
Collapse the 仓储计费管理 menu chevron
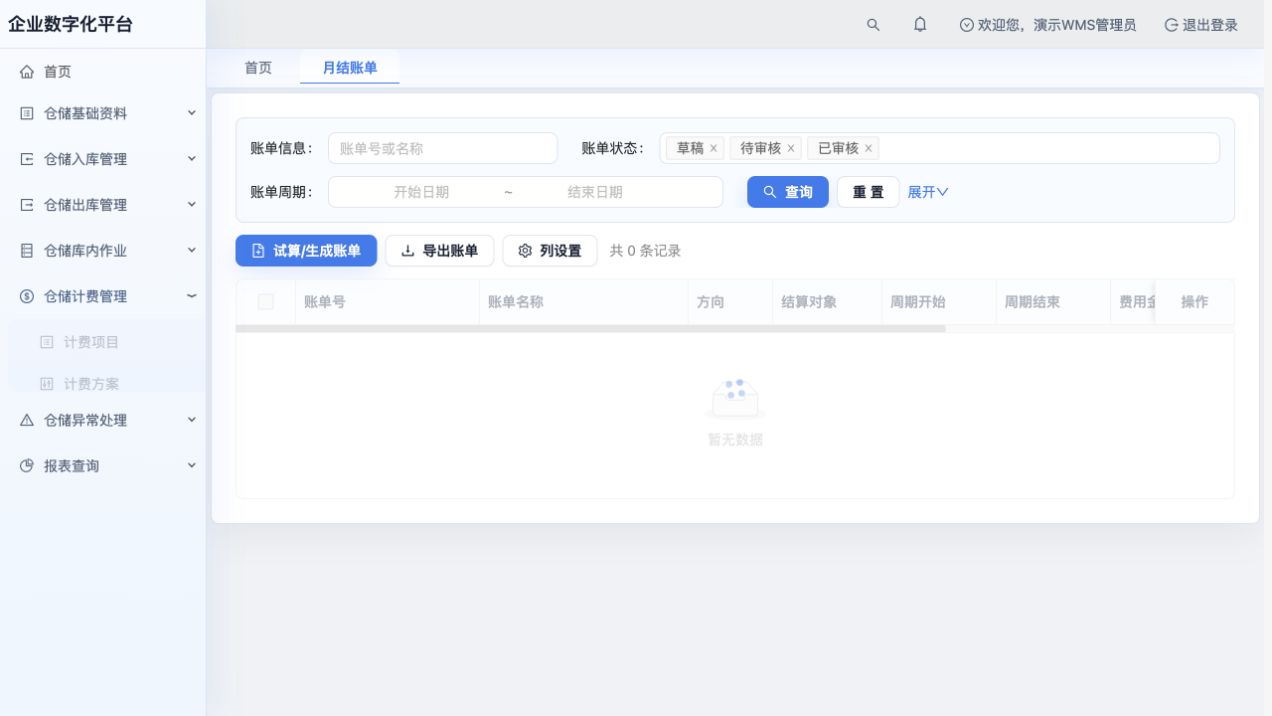(x=192, y=296)
